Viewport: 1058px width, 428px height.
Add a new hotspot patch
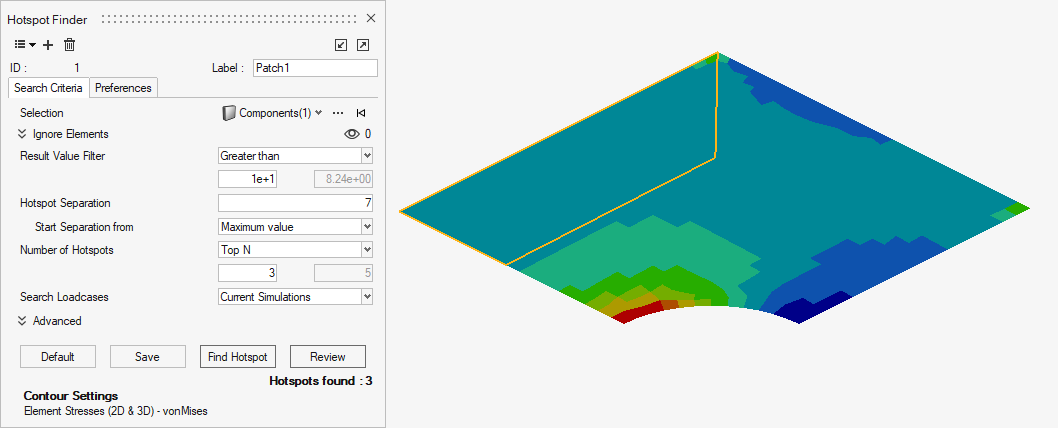tap(48, 45)
